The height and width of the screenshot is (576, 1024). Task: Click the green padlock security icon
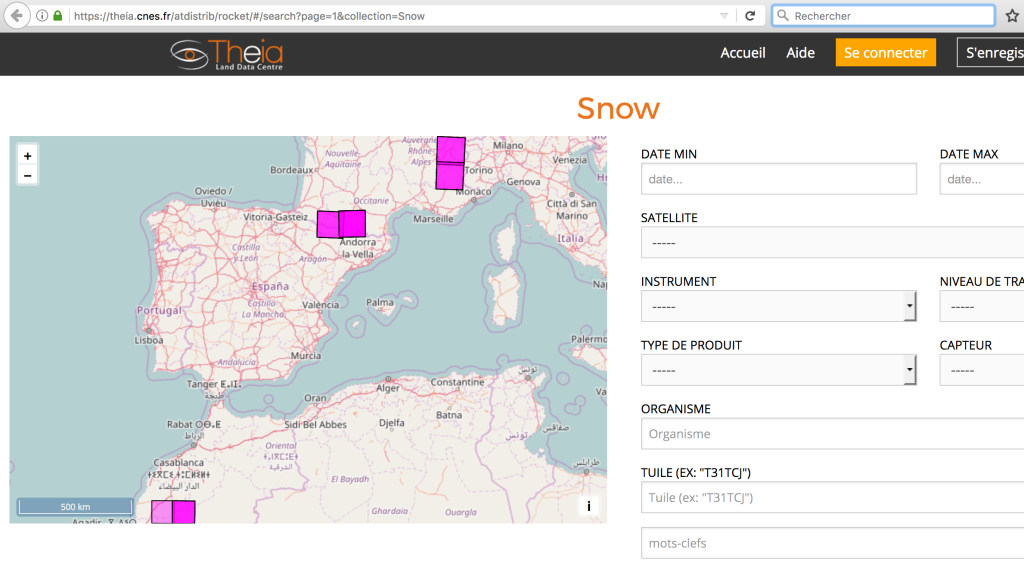pyautogui.click(x=58, y=16)
